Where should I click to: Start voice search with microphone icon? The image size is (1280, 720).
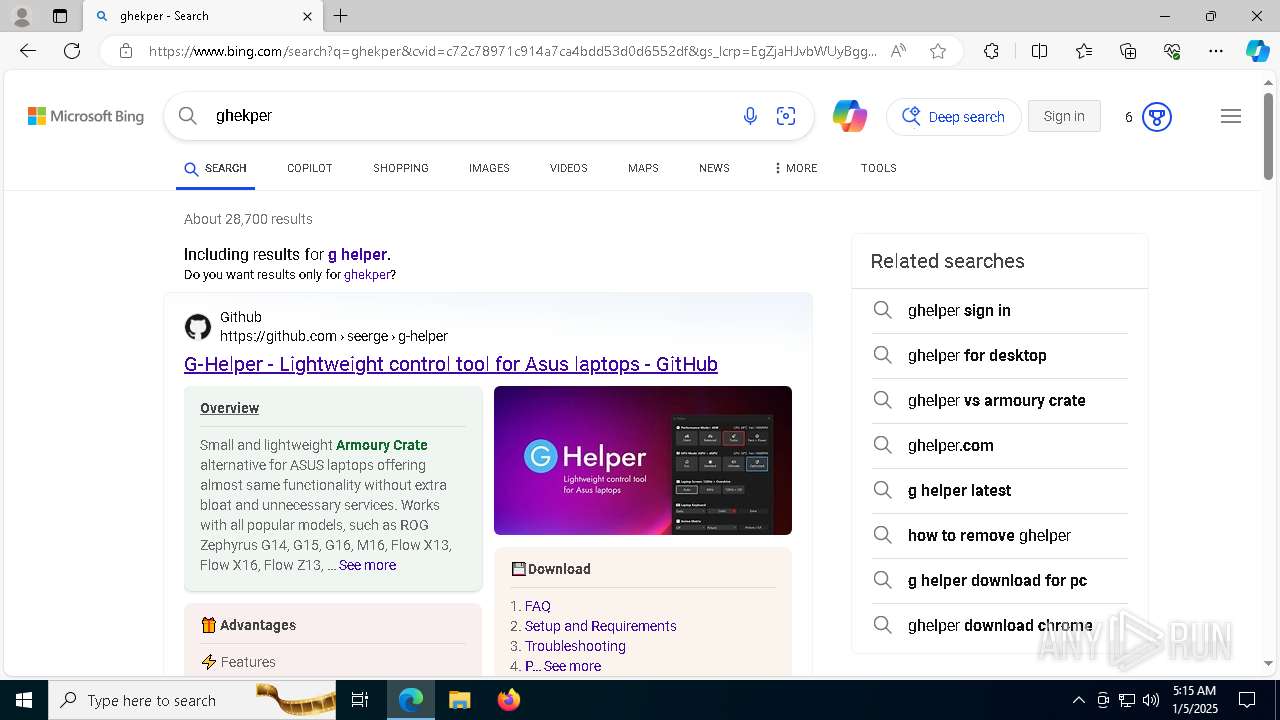pyautogui.click(x=750, y=116)
